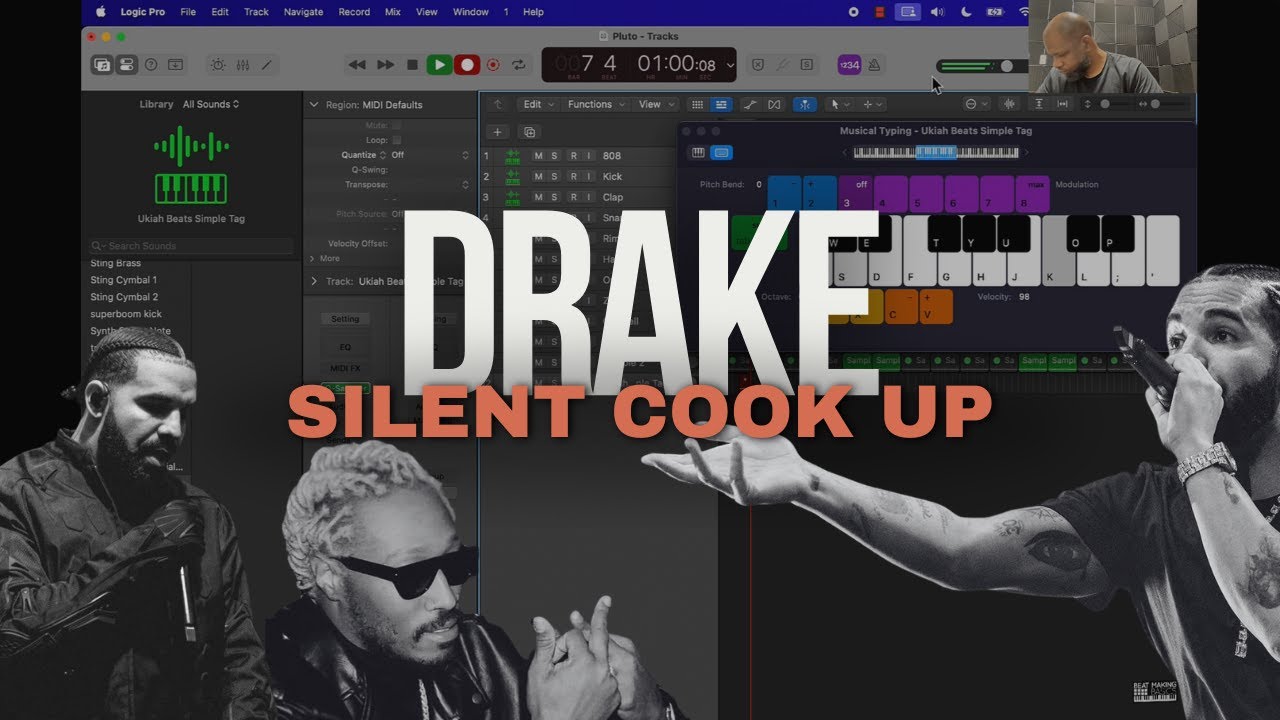Record-enable the Clap track
The height and width of the screenshot is (720, 1280).
(x=573, y=198)
